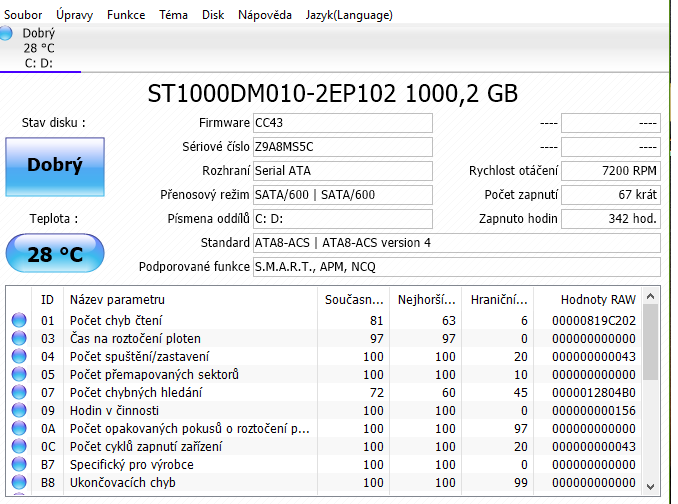Viewport: 678px width, 504px height.
Task: Click status icon for Počet chyb čtení
Action: [x=19, y=320]
